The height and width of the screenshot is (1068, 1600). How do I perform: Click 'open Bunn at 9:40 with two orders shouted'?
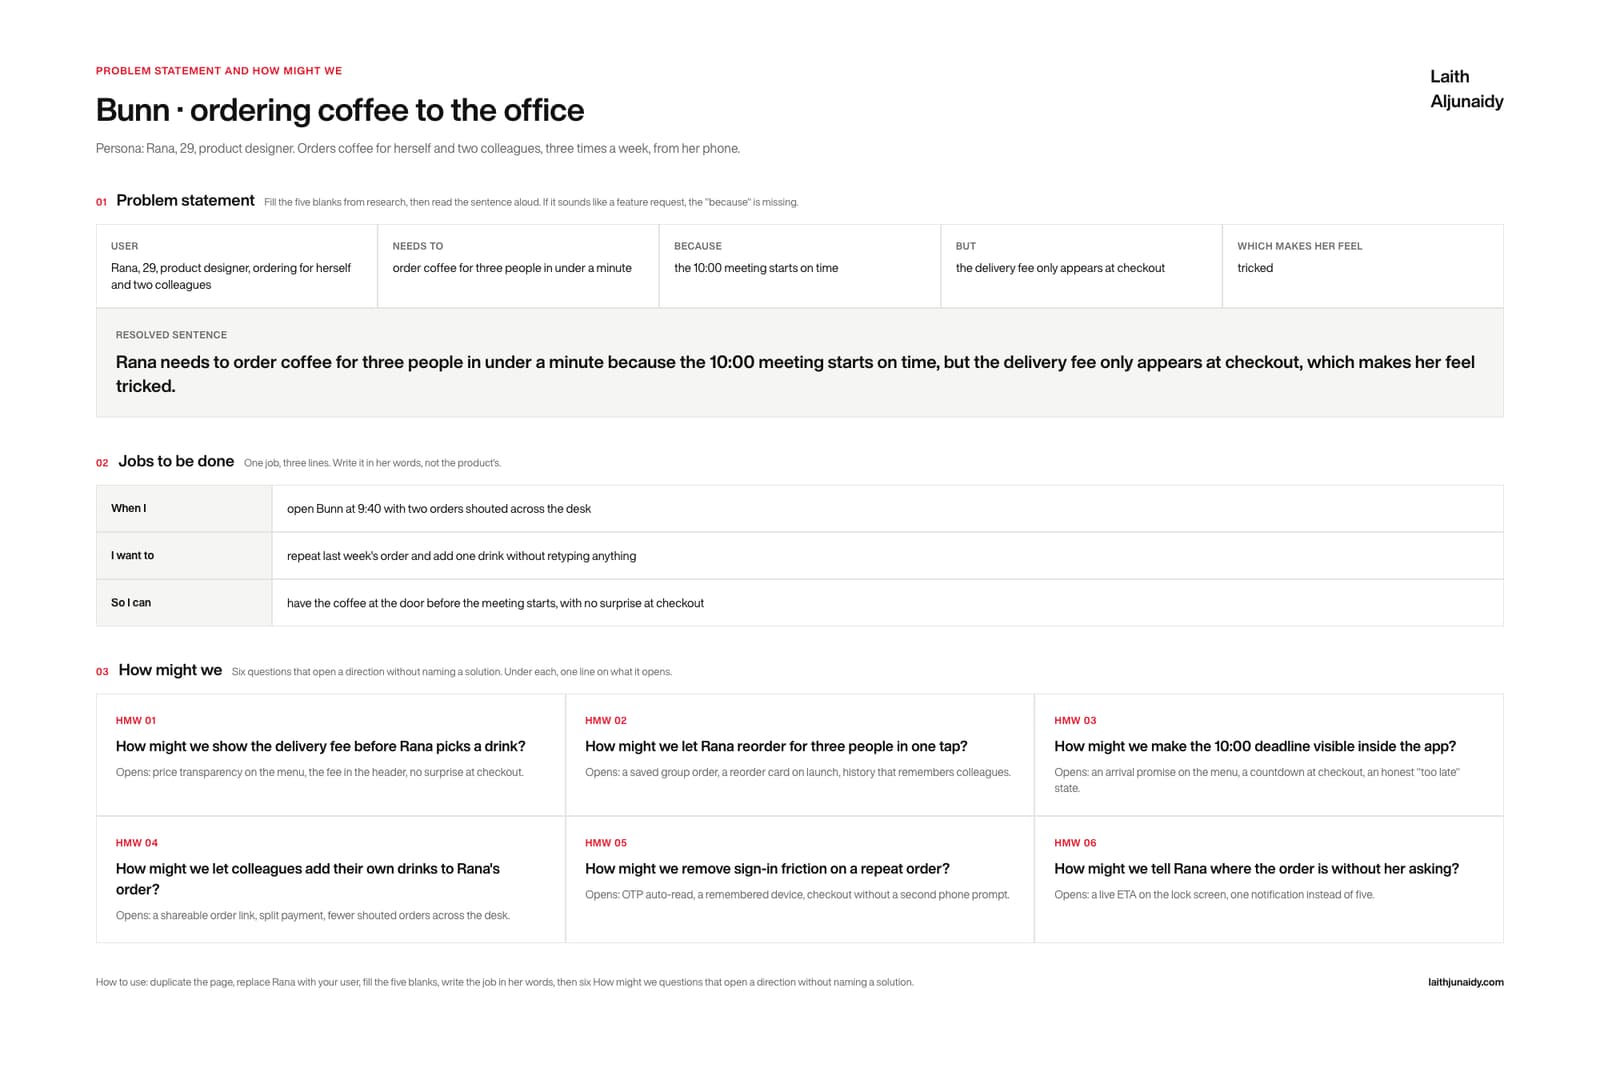tap(439, 509)
